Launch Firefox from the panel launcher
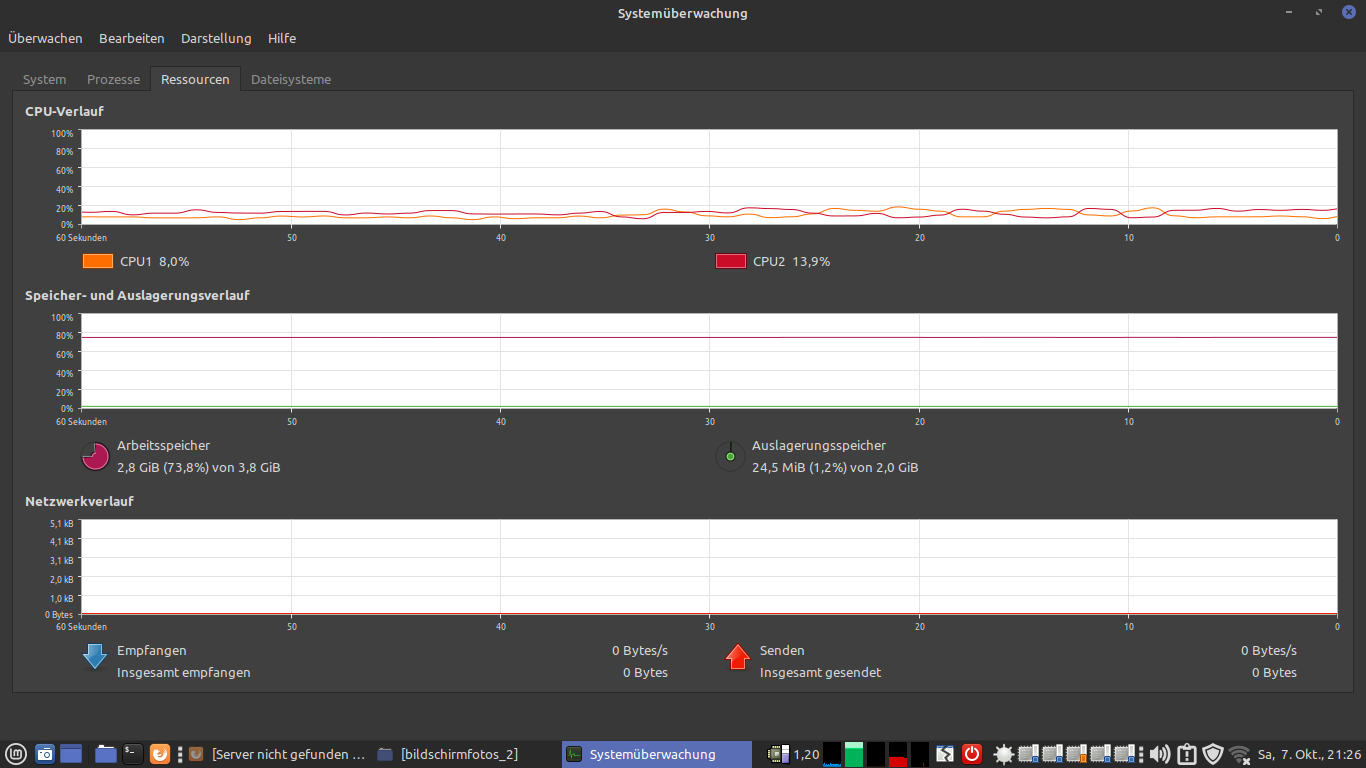 pyautogui.click(x=160, y=754)
